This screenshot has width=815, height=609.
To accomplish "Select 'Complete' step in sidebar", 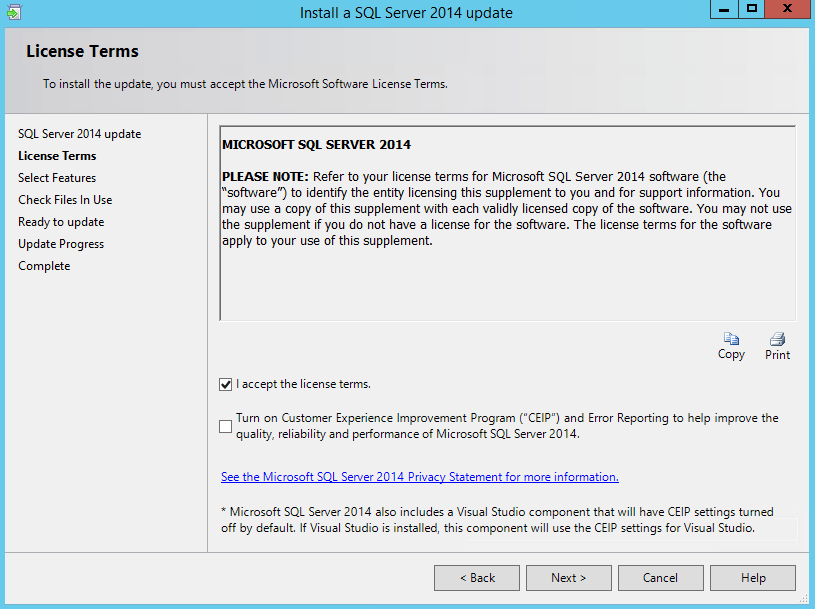I will coord(44,266).
